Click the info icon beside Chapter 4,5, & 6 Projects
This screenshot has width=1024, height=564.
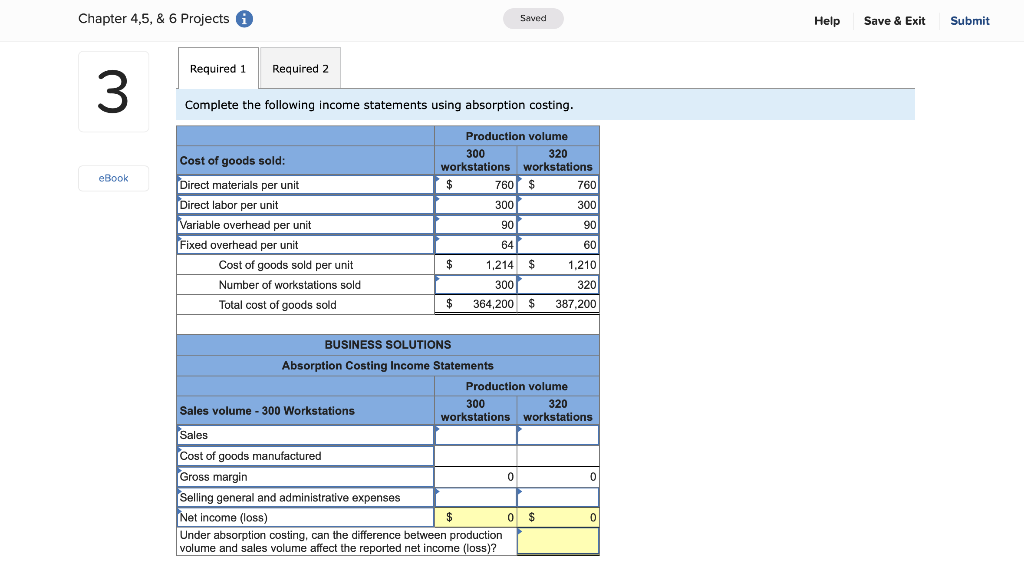pos(245,19)
